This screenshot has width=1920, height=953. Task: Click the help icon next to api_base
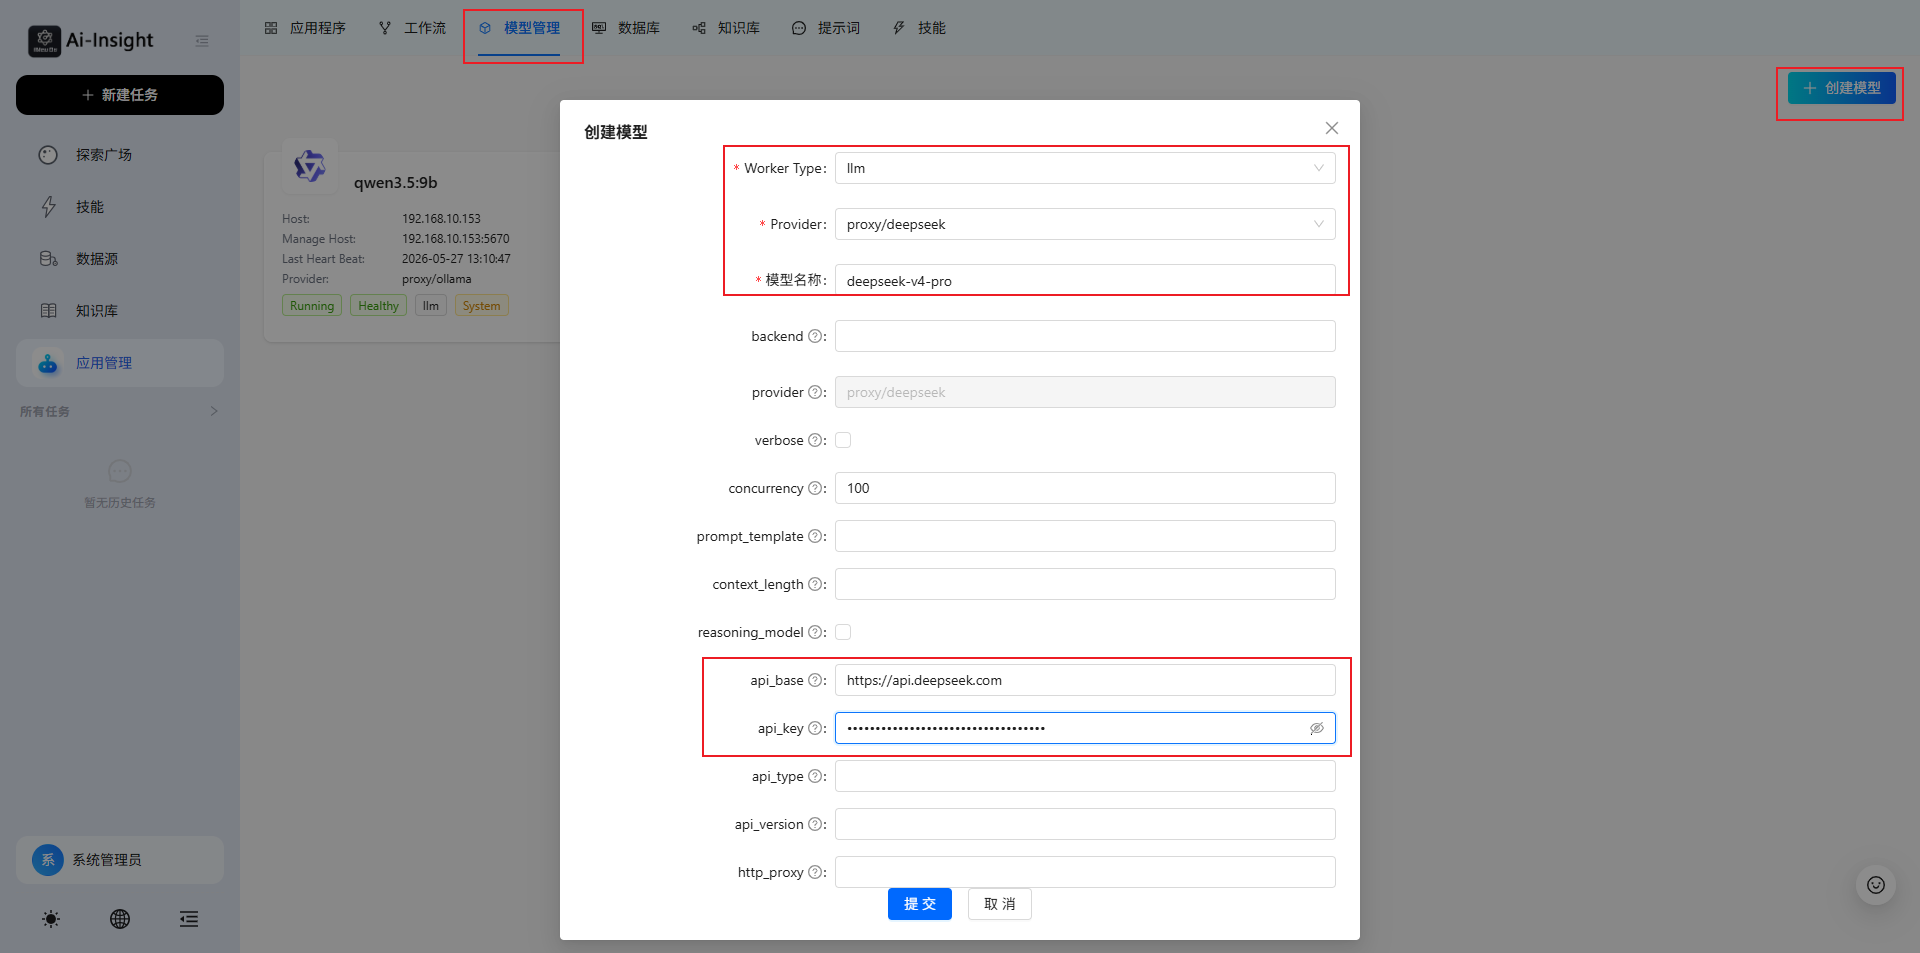(815, 680)
